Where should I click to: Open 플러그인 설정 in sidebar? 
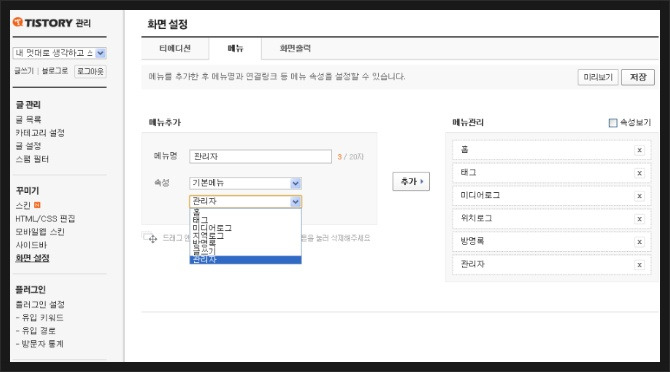[x=40, y=305]
